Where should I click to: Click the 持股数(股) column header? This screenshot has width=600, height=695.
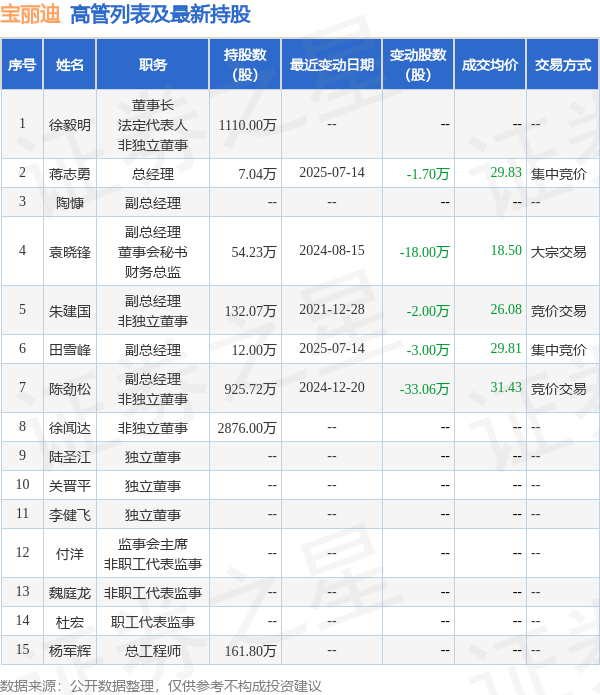(x=245, y=65)
